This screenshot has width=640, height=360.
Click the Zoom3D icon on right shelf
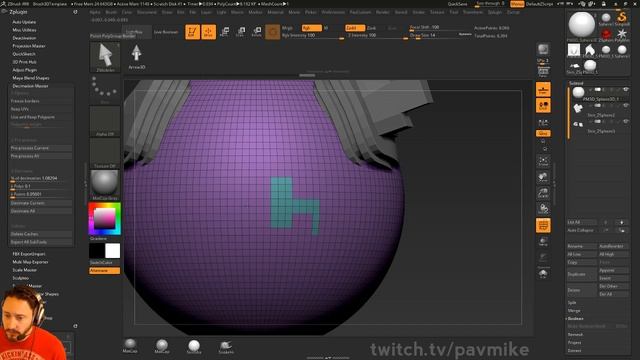(x=543, y=194)
